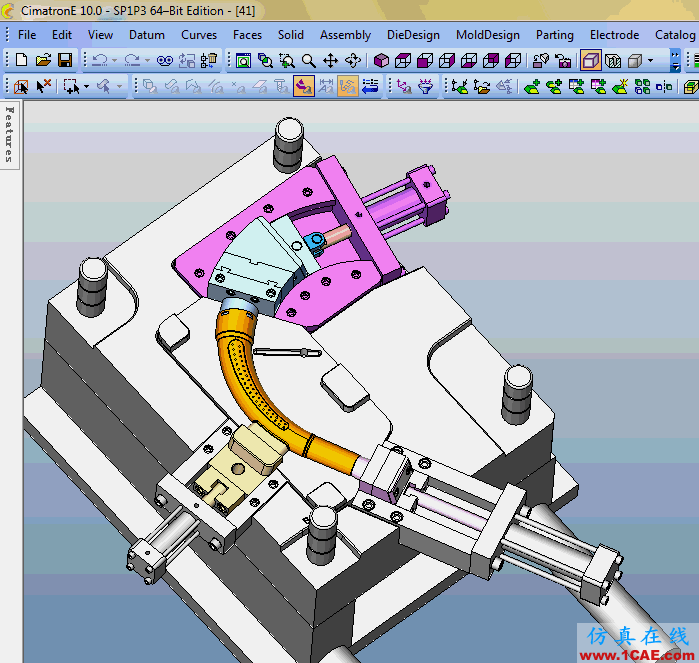Viewport: 699px width, 663px height.
Task: Click the preview eyeglasses icon
Action: [x=164, y=61]
